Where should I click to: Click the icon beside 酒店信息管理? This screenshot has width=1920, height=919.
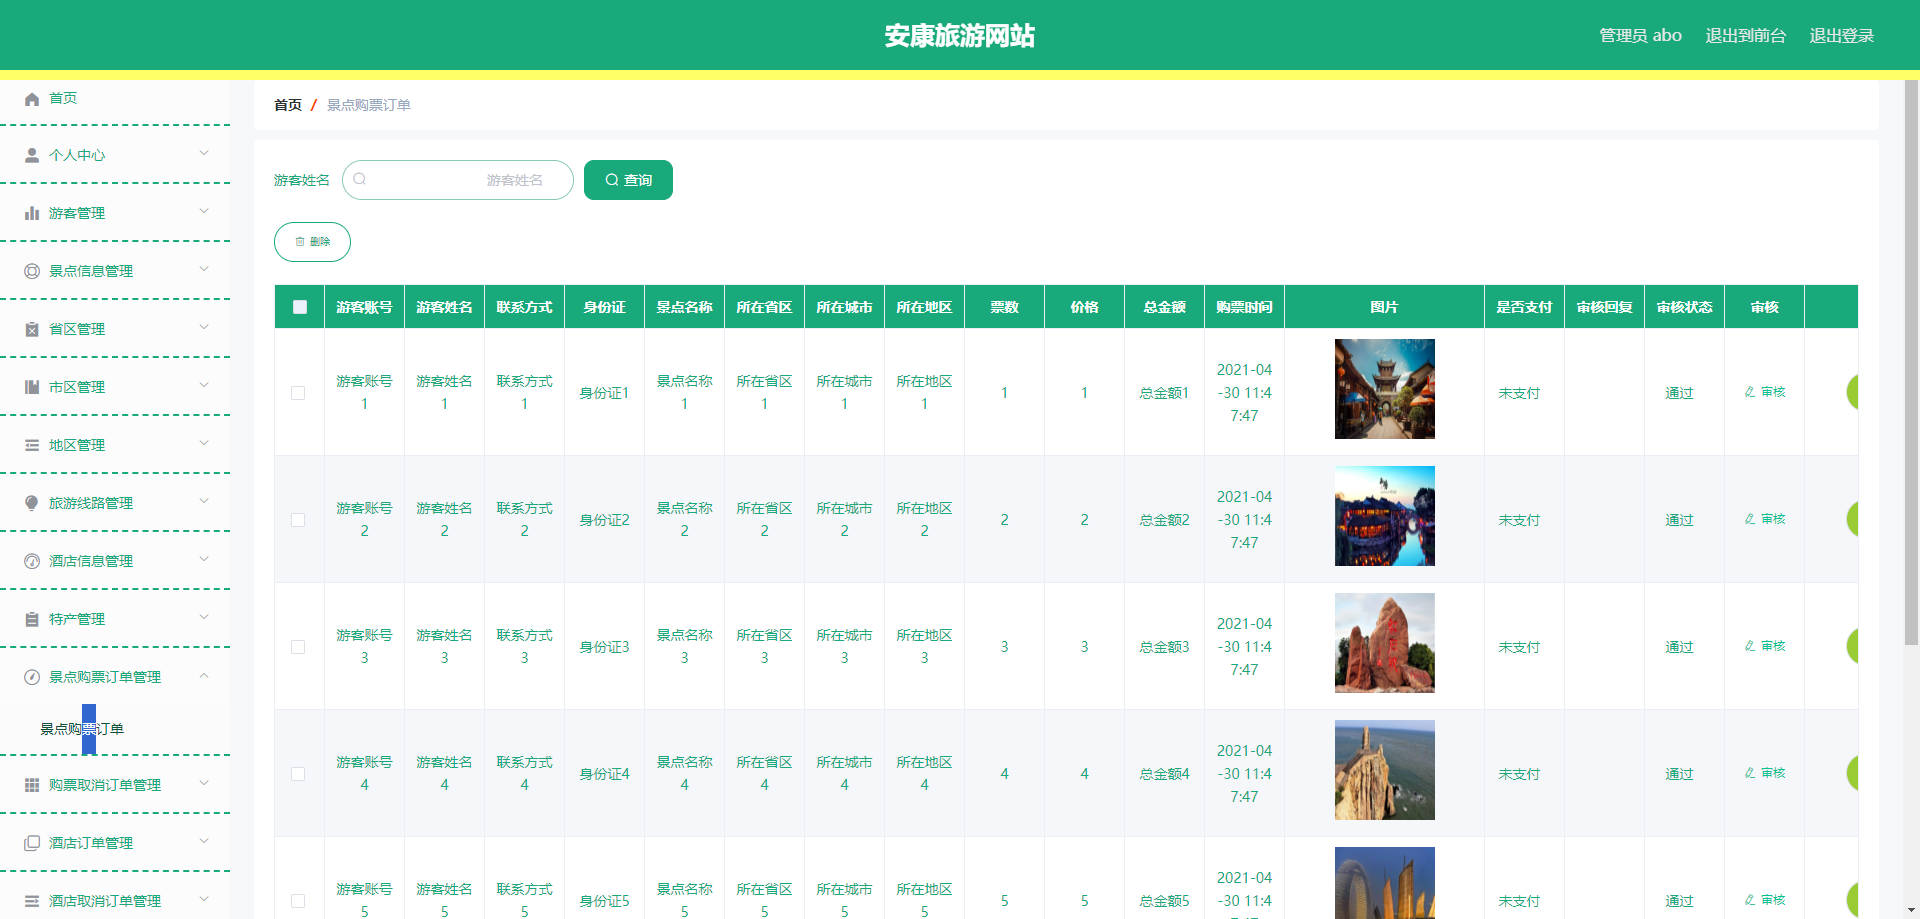click(32, 561)
